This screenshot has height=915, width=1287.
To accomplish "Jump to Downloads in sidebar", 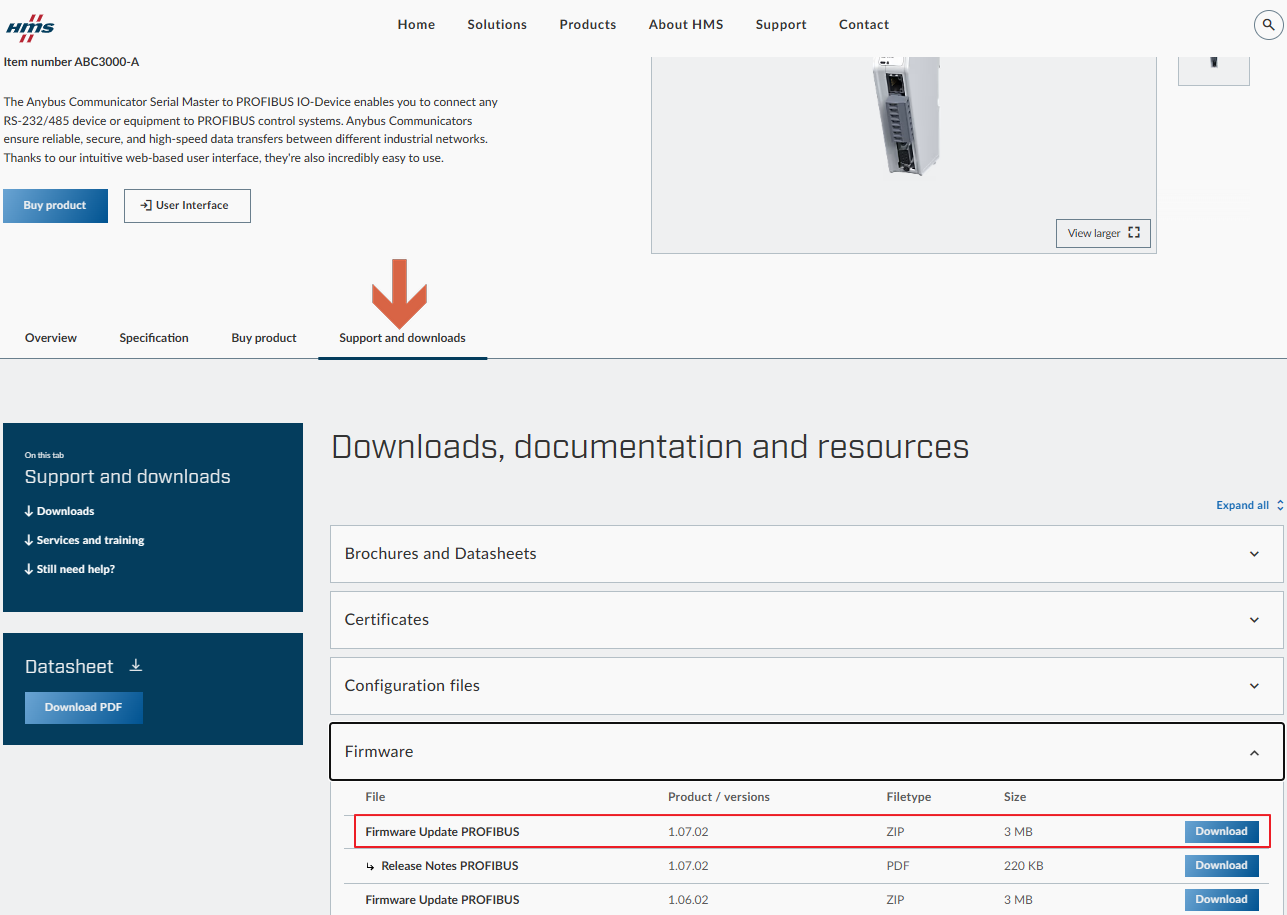I will [60, 511].
